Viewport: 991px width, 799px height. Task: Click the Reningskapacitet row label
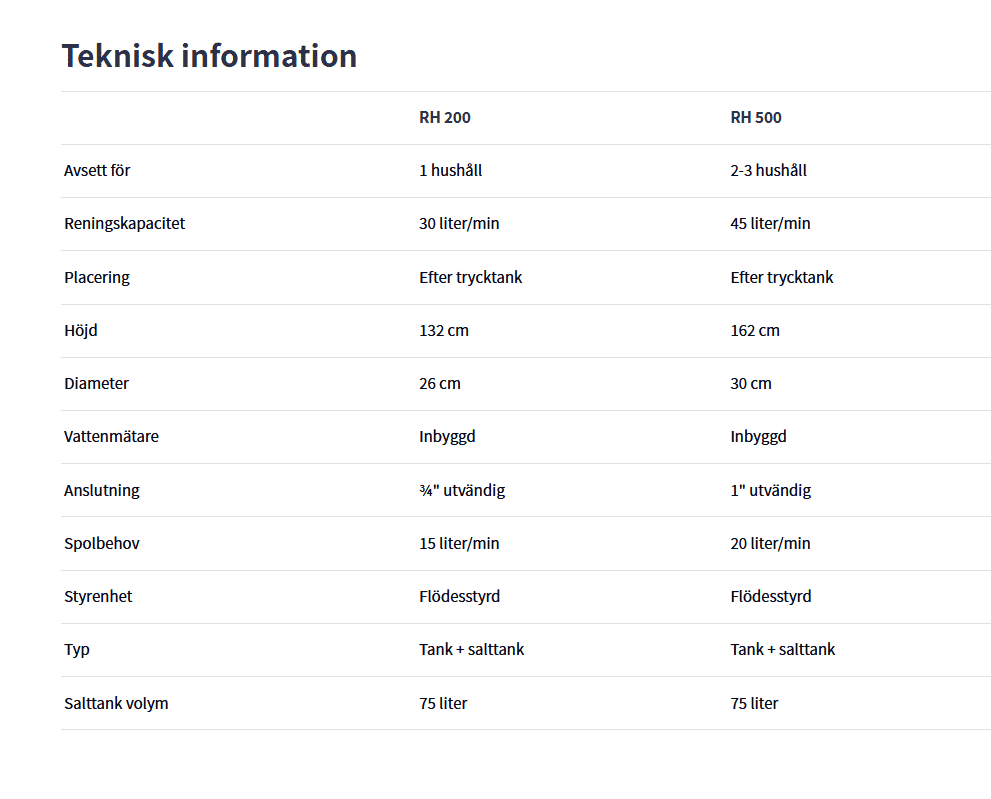tap(124, 224)
